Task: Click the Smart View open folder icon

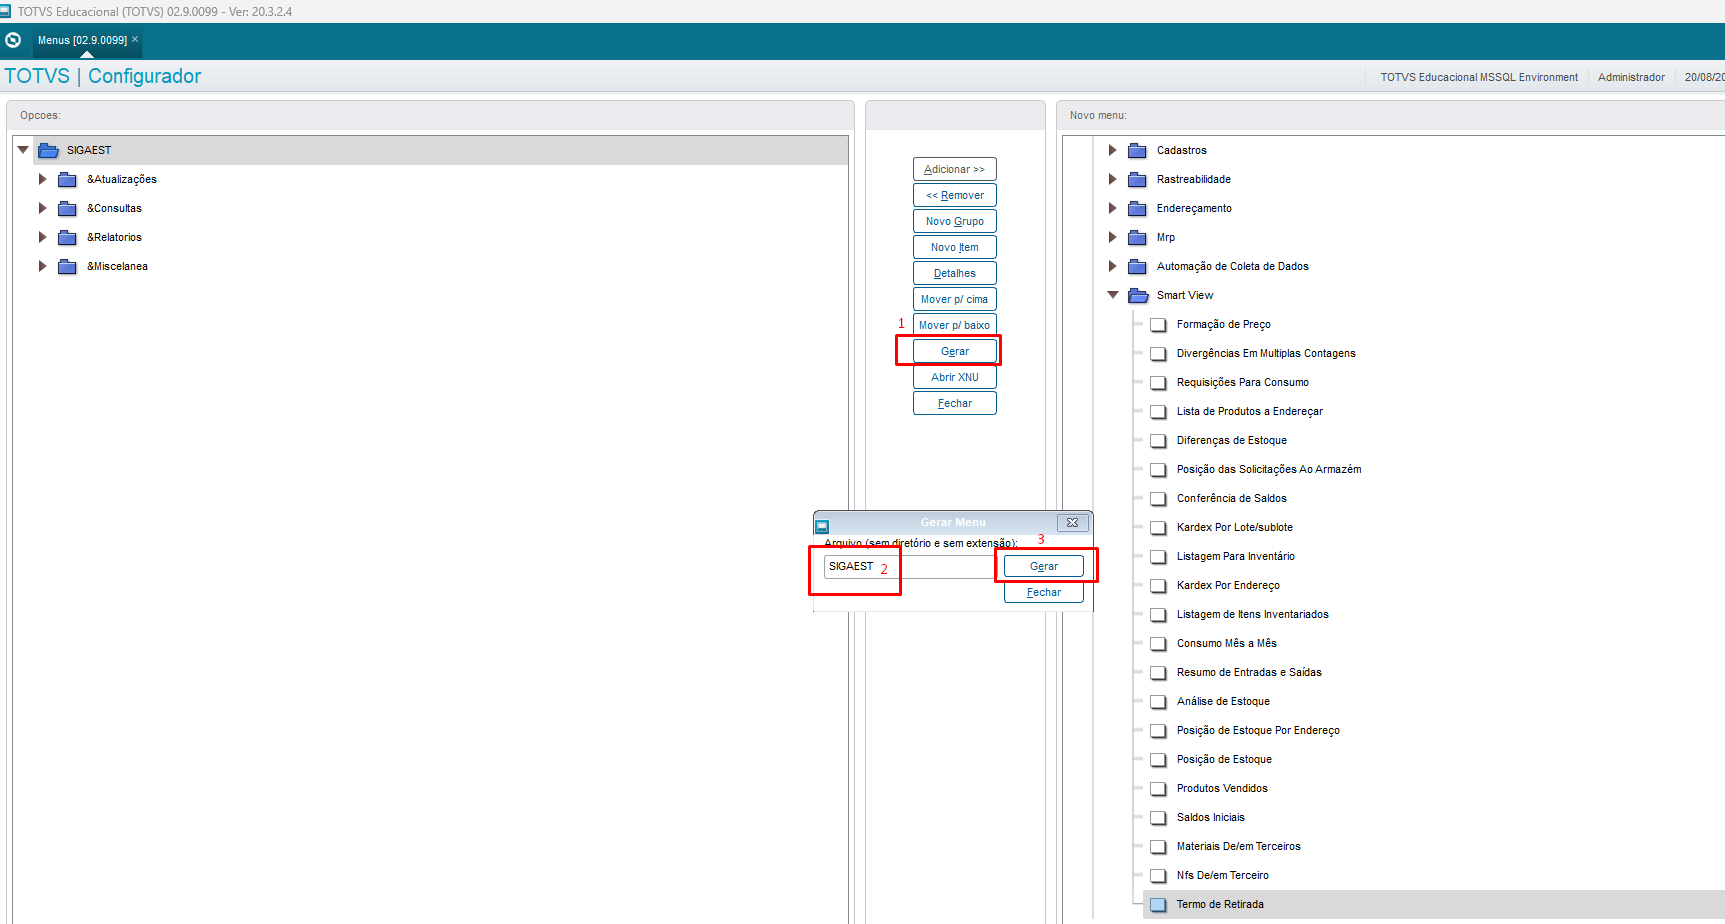Action: [x=1138, y=295]
